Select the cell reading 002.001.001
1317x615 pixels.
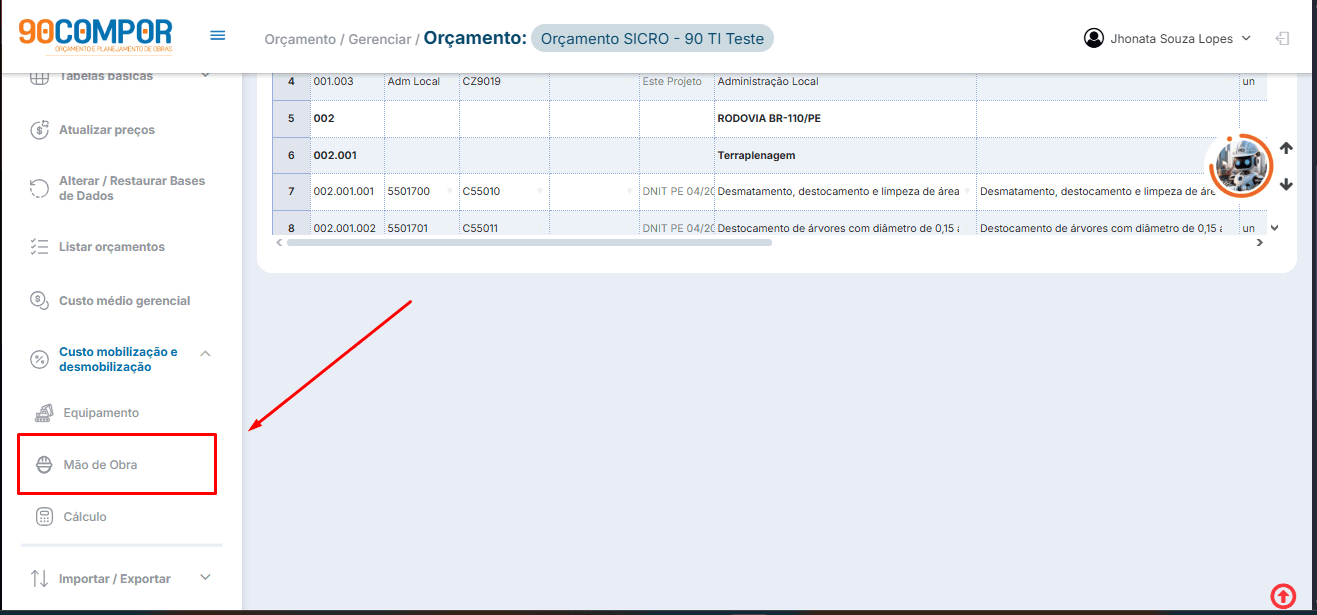click(347, 191)
